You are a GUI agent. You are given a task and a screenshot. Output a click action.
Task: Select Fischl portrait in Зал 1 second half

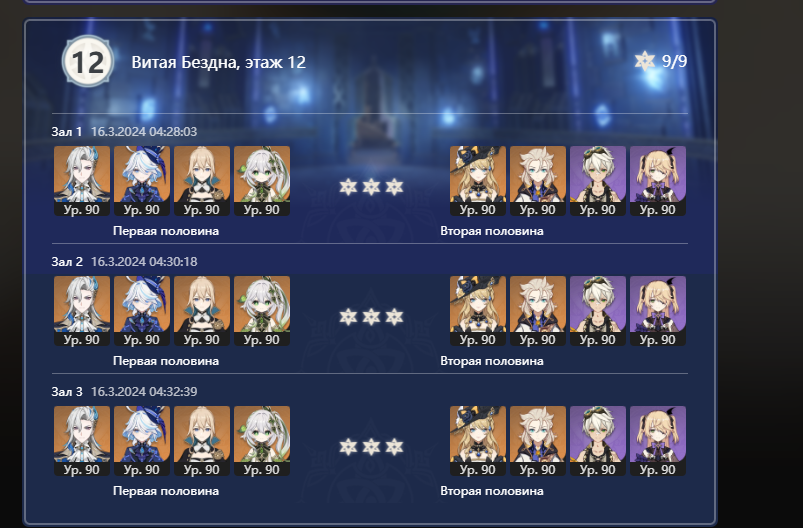[658, 181]
